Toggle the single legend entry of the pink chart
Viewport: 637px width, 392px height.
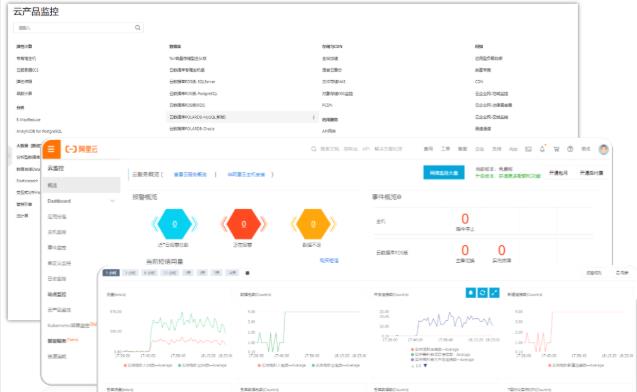[577, 366]
